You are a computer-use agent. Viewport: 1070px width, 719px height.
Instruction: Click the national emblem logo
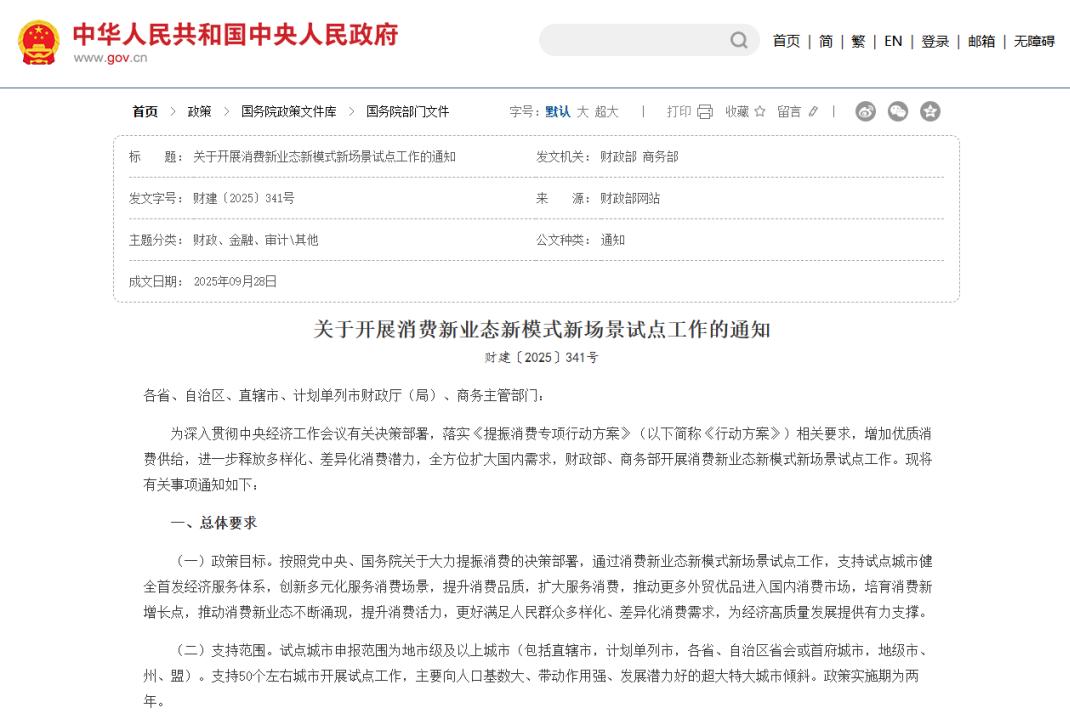(38, 42)
